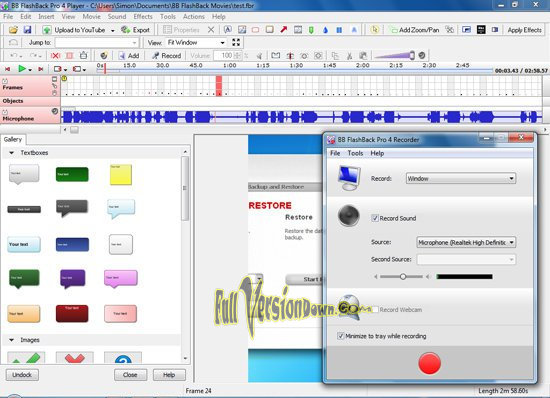Click the Help button under the Gallery
The width and height of the screenshot is (550, 398).
click(x=169, y=375)
